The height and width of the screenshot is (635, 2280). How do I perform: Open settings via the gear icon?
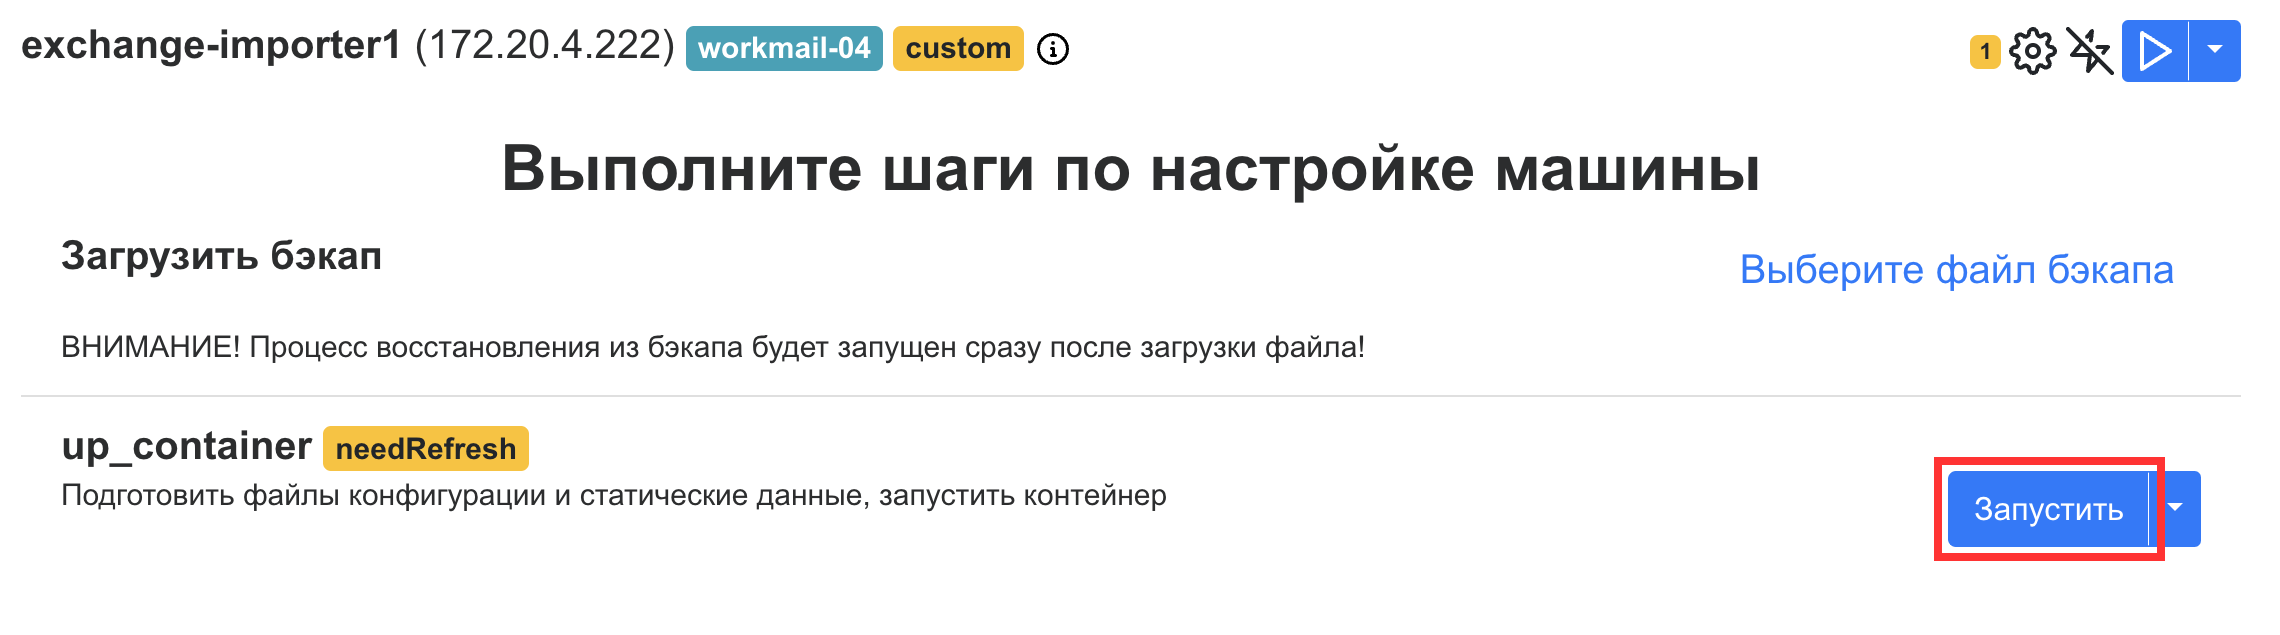click(2032, 51)
